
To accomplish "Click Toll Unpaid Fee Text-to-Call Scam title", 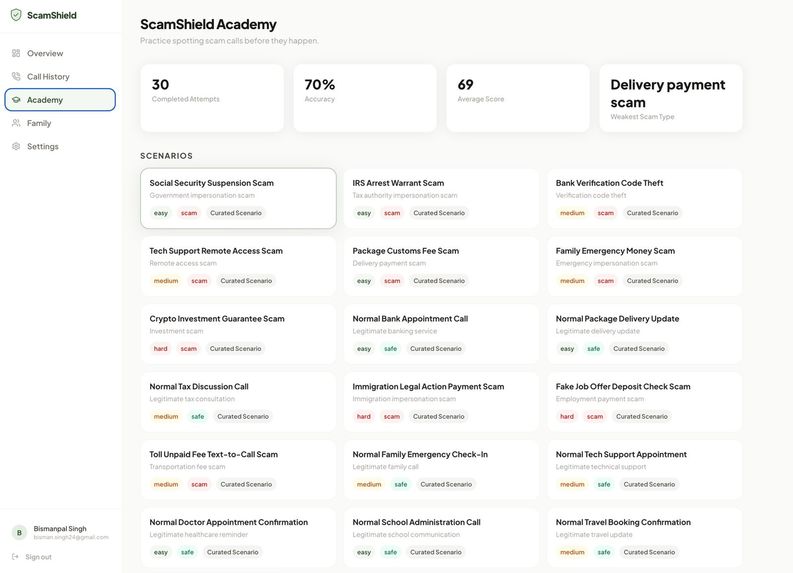I will tap(213, 454).
